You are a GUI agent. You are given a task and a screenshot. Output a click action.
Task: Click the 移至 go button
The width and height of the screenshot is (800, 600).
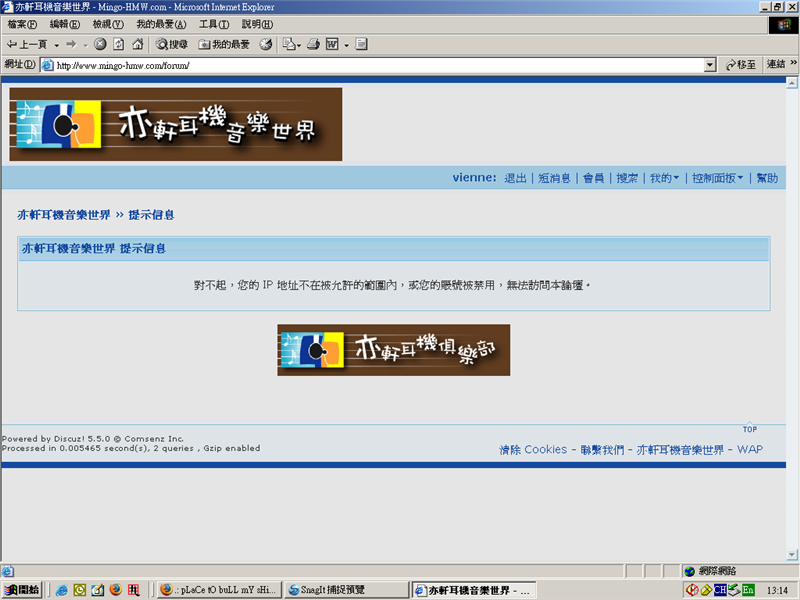point(740,65)
